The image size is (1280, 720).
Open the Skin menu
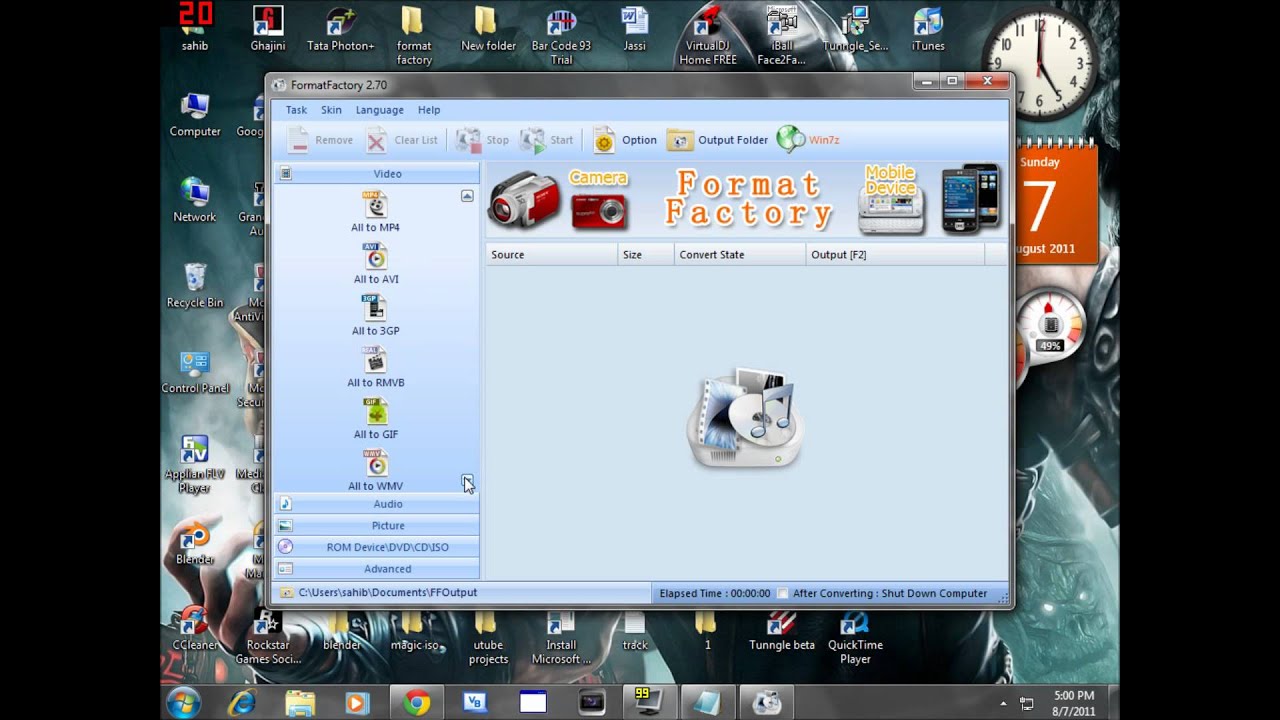coord(331,110)
